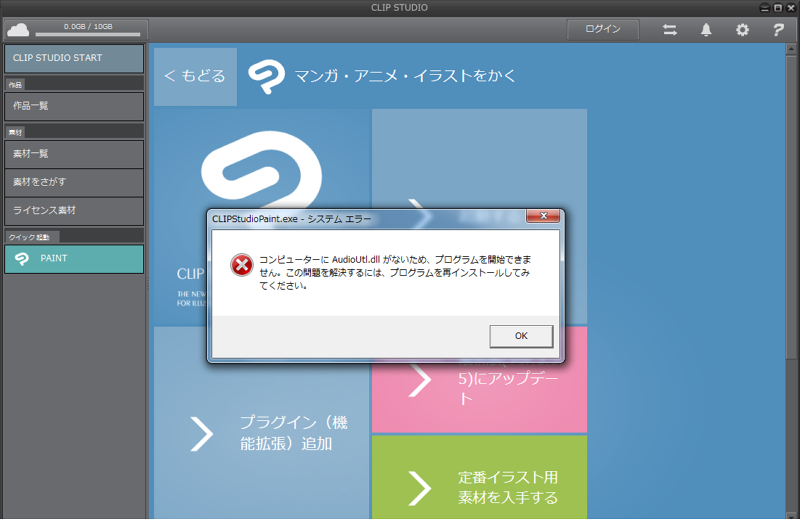
Task: Open 作品一覧 works list
Action: (x=74, y=106)
